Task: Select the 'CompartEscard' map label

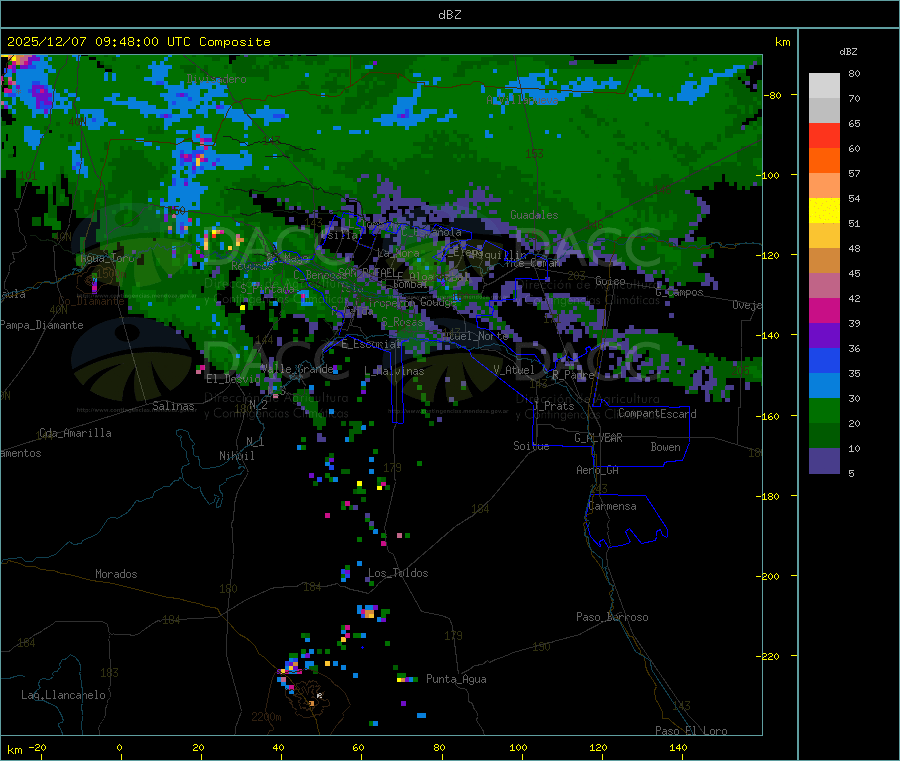Action: [657, 414]
